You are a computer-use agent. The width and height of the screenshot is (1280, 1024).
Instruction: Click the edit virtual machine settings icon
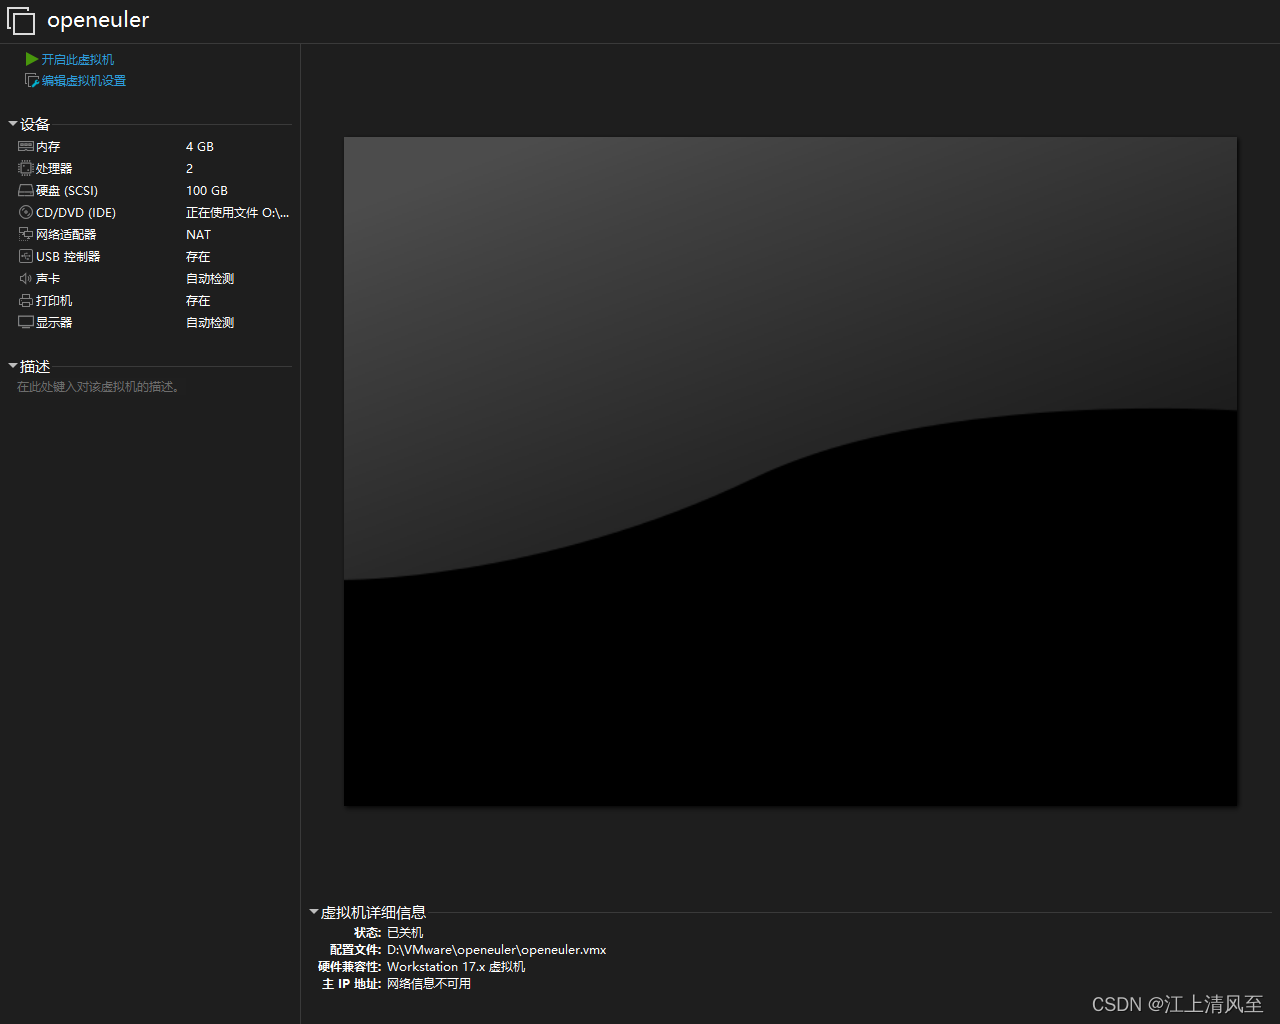[32, 81]
